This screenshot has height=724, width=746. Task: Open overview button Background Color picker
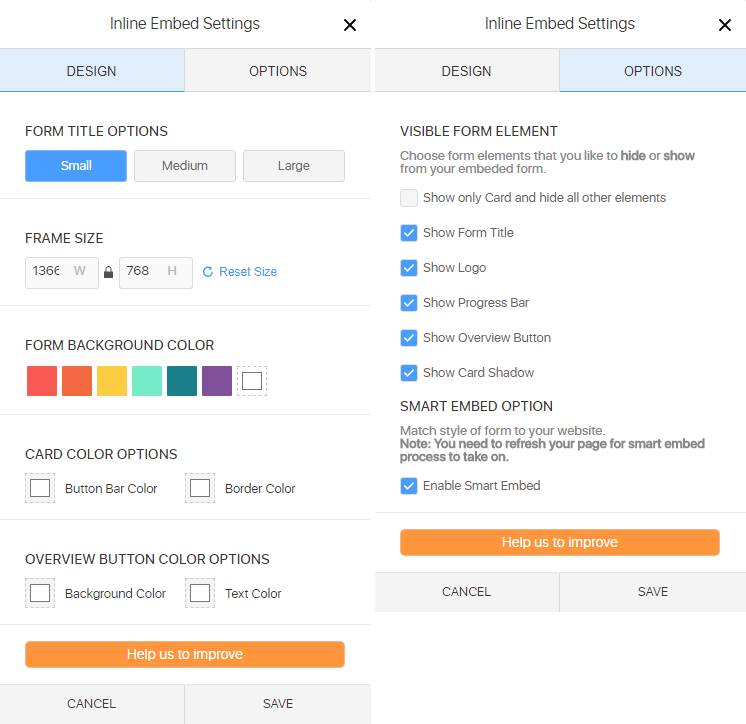[40, 593]
